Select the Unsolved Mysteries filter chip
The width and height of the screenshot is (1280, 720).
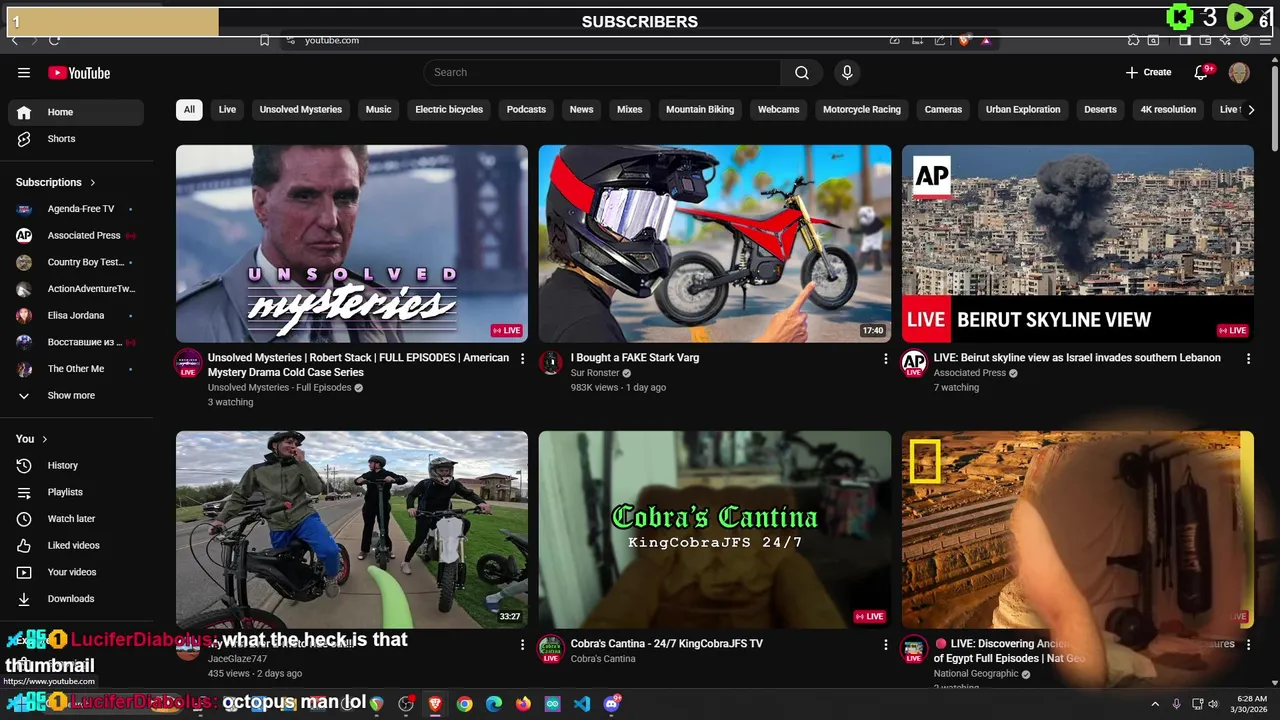300,110
